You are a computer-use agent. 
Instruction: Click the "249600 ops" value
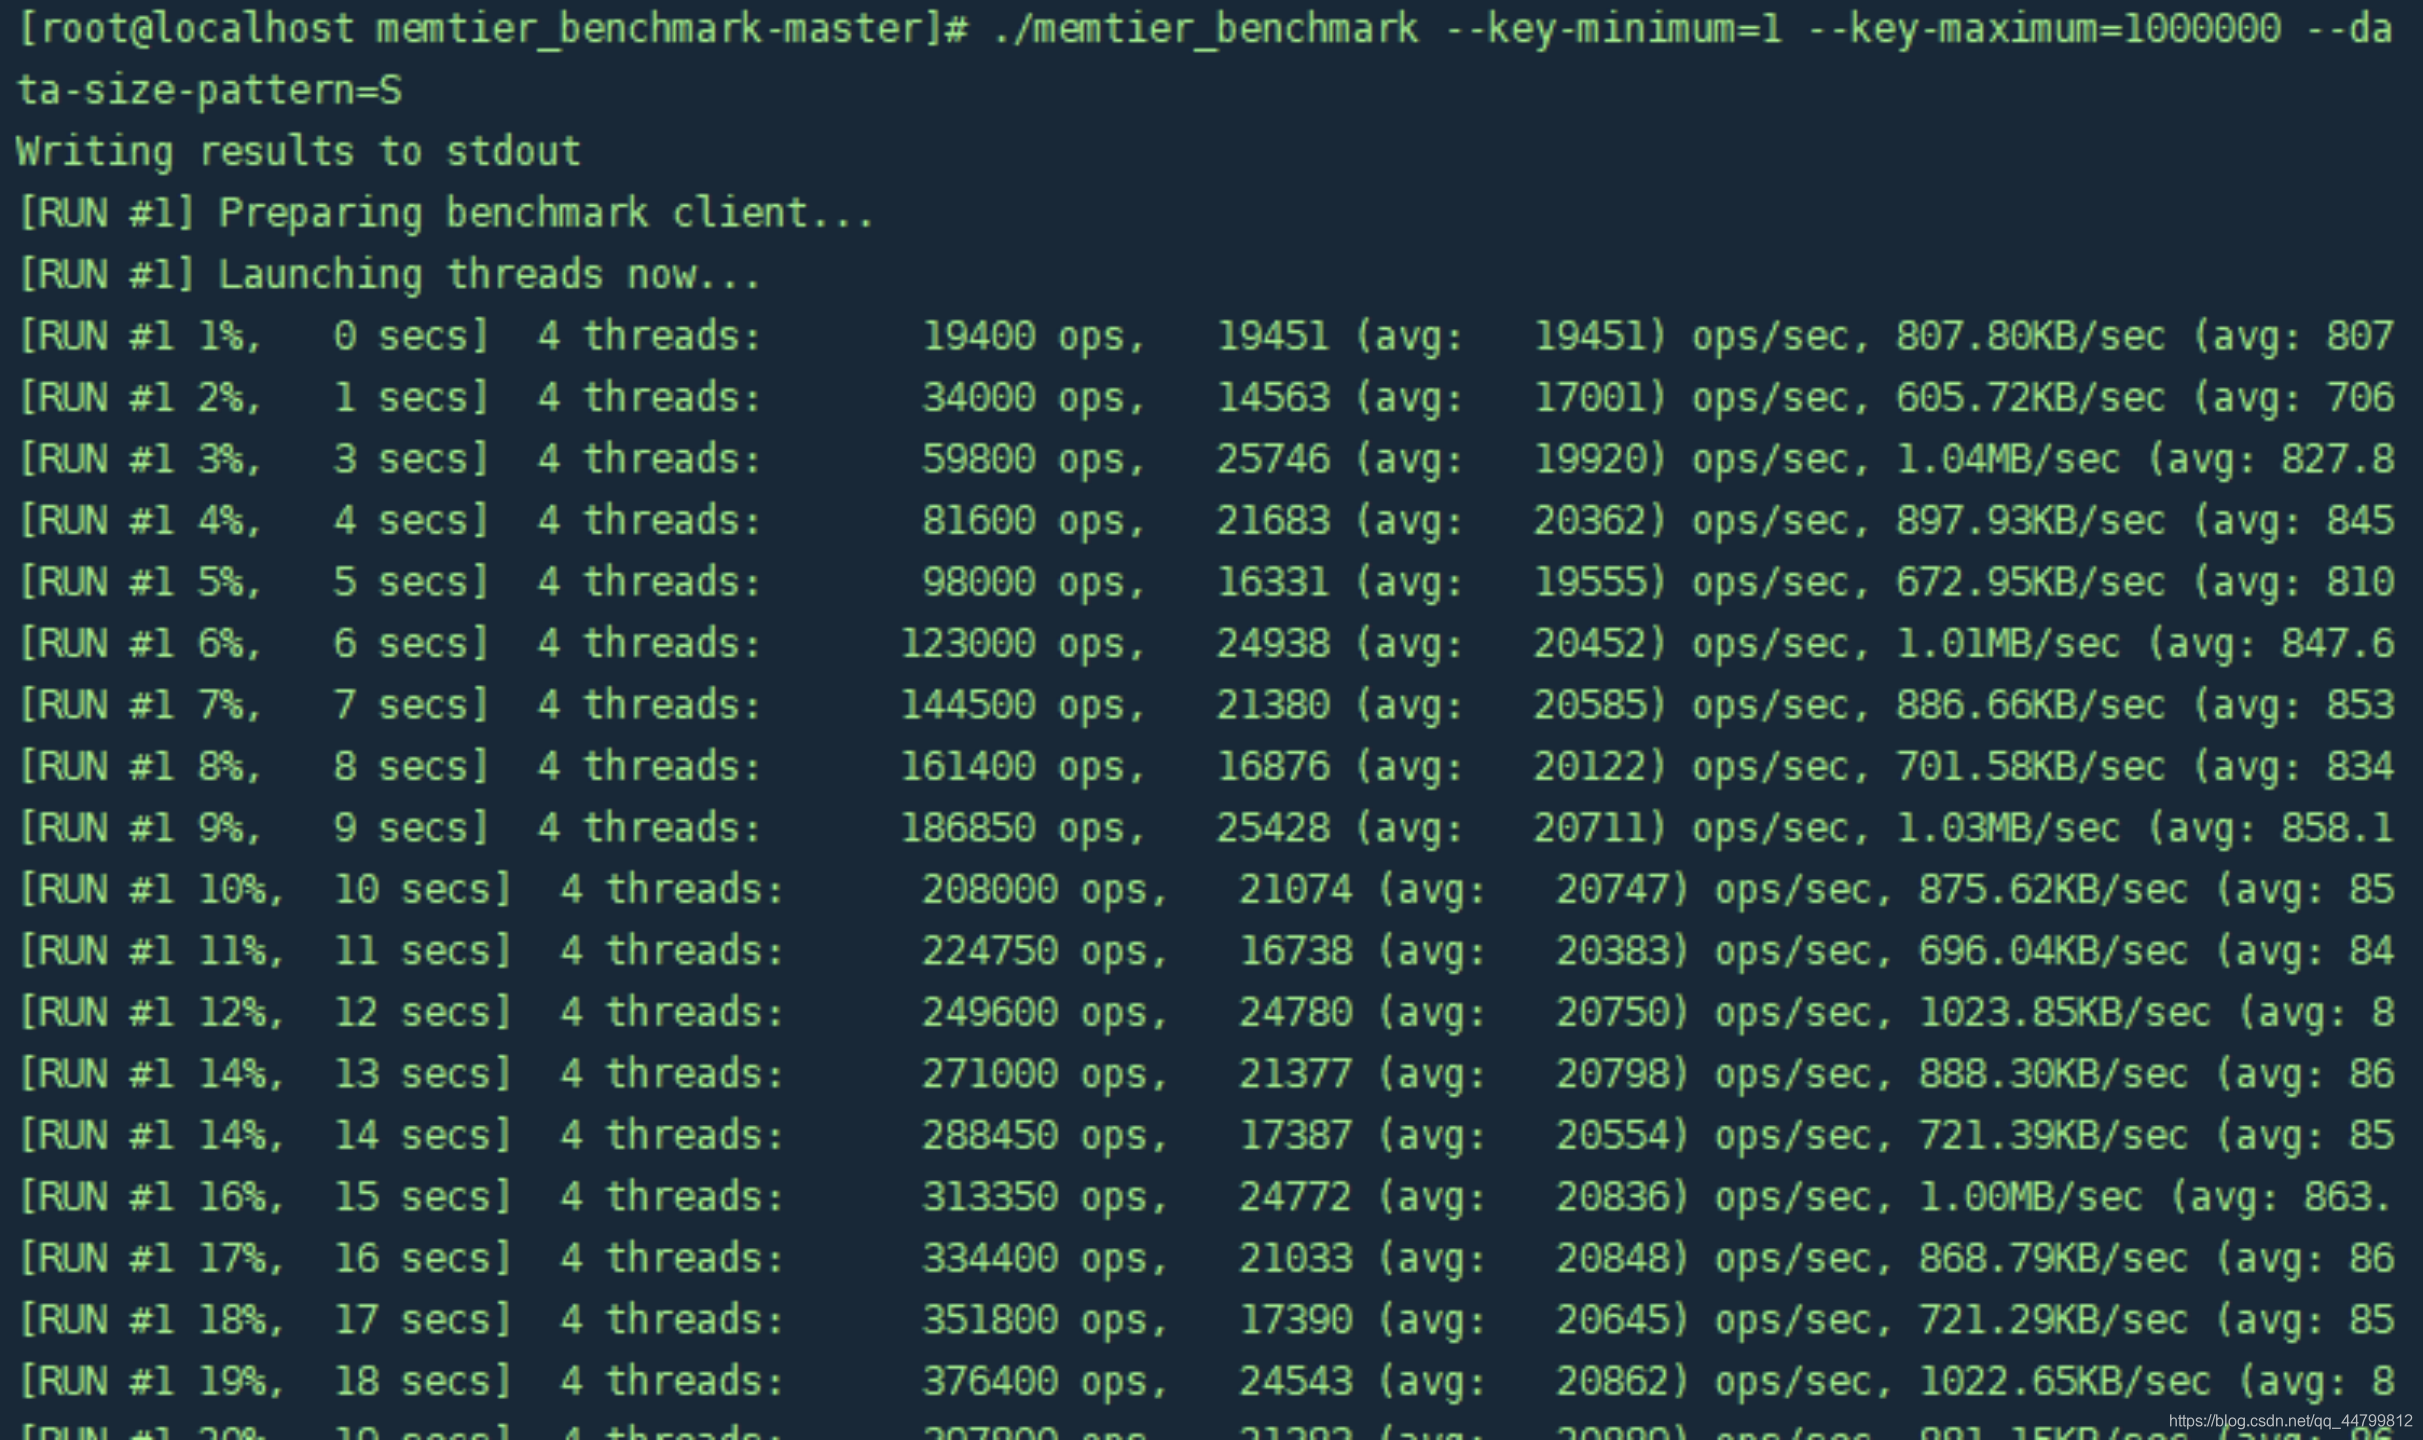tap(1043, 1013)
